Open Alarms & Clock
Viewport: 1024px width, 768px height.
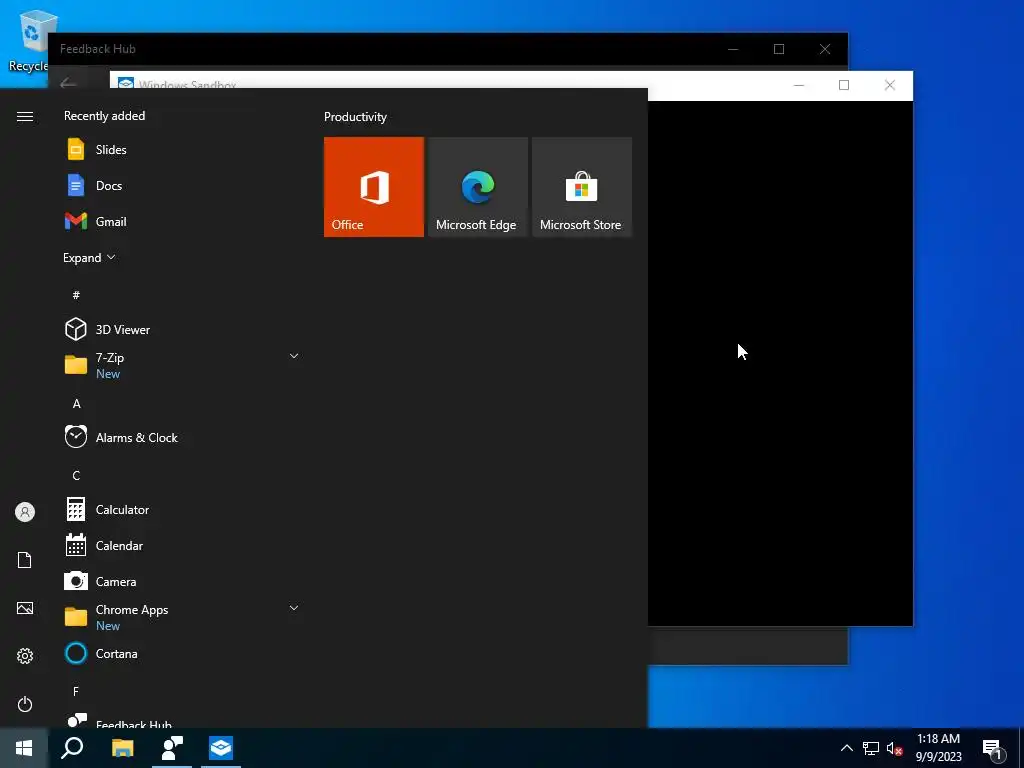183,438
